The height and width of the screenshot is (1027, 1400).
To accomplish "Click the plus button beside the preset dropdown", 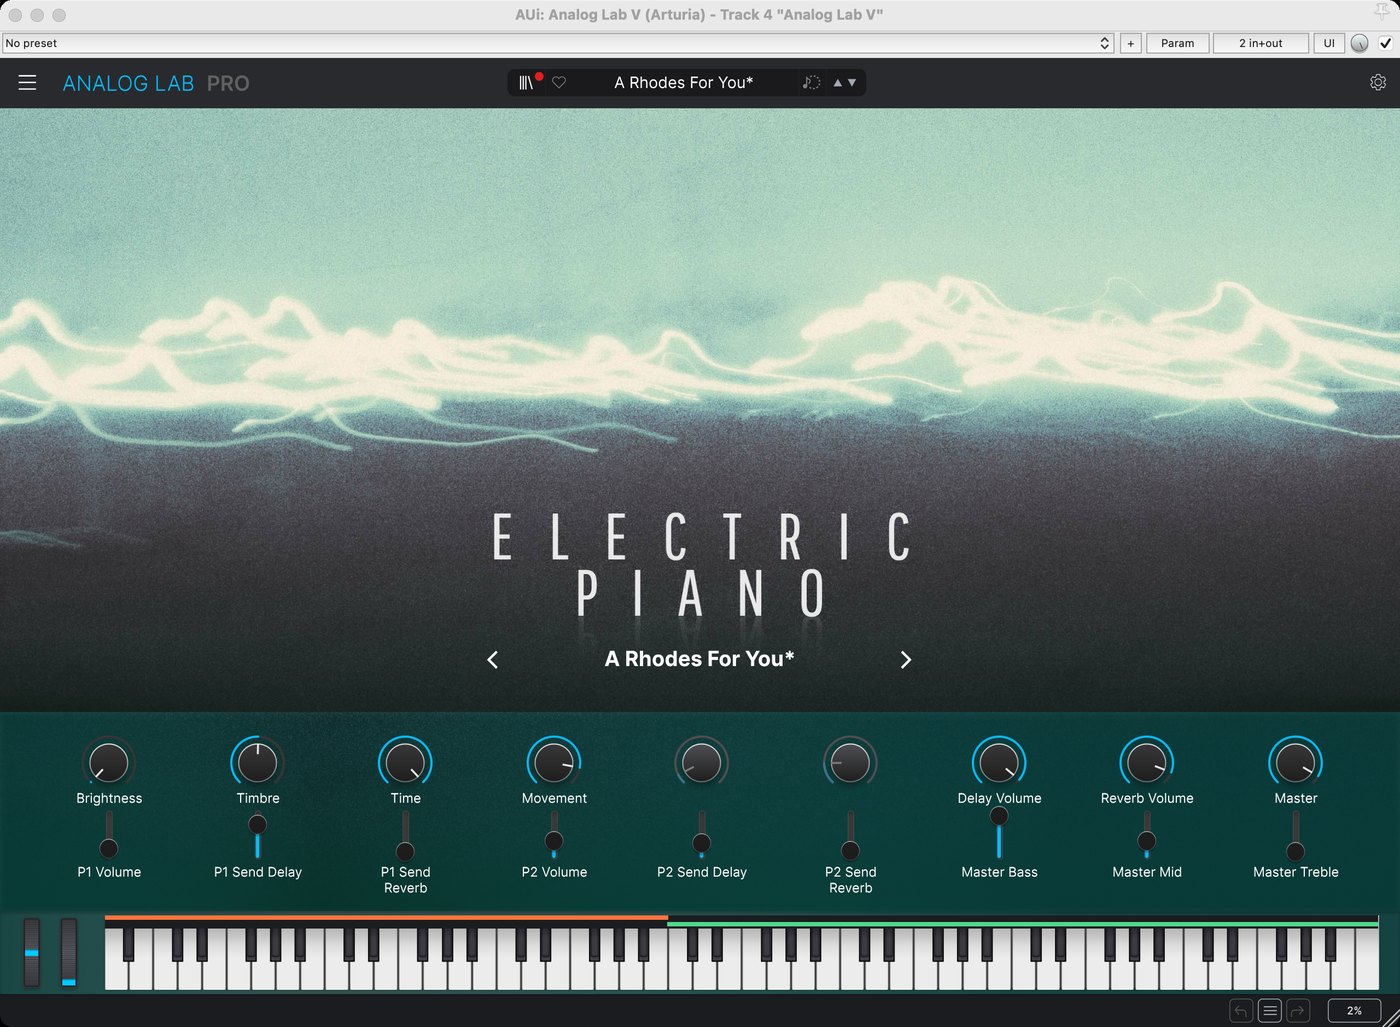I will (1131, 43).
